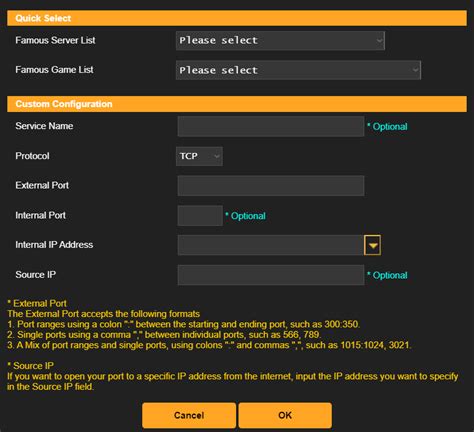Viewport: 474px width, 432px height.
Task: Click the Service Name label
Action: click(44, 126)
